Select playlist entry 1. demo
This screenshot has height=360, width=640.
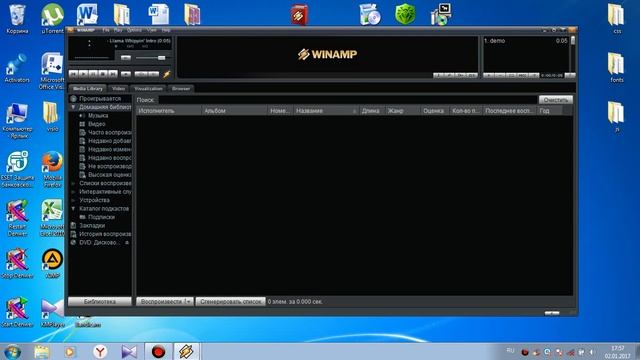coord(526,41)
